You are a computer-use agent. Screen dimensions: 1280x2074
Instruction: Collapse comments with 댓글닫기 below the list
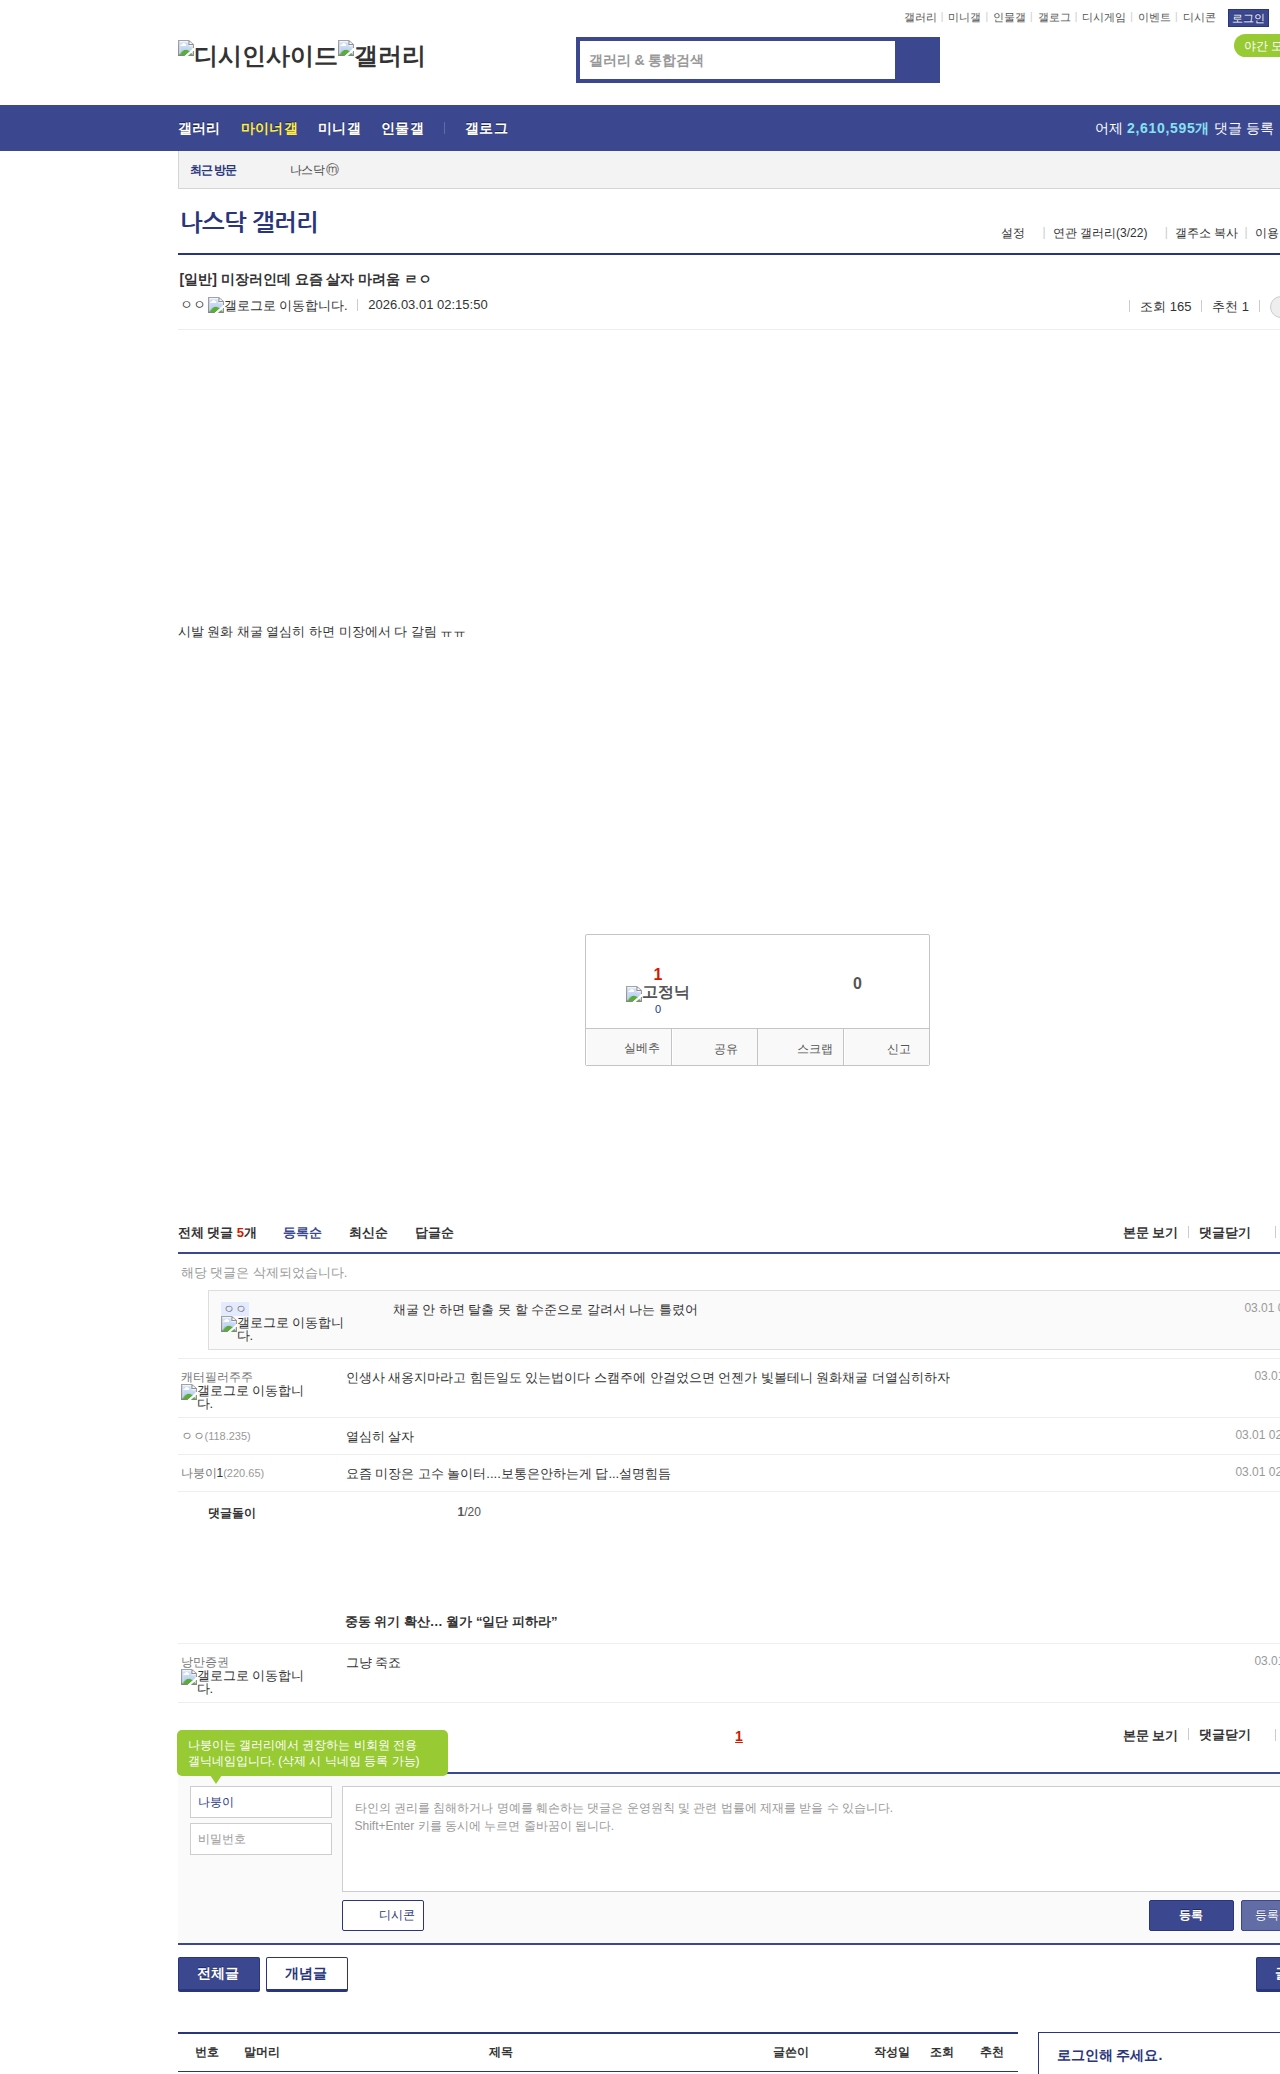[1225, 1736]
